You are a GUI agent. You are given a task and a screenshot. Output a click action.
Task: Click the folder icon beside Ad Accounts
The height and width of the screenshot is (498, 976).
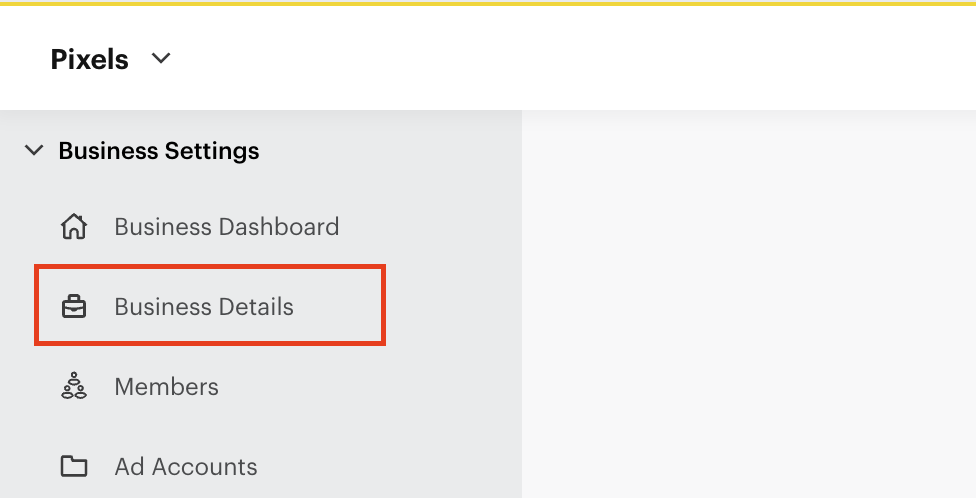(74, 467)
